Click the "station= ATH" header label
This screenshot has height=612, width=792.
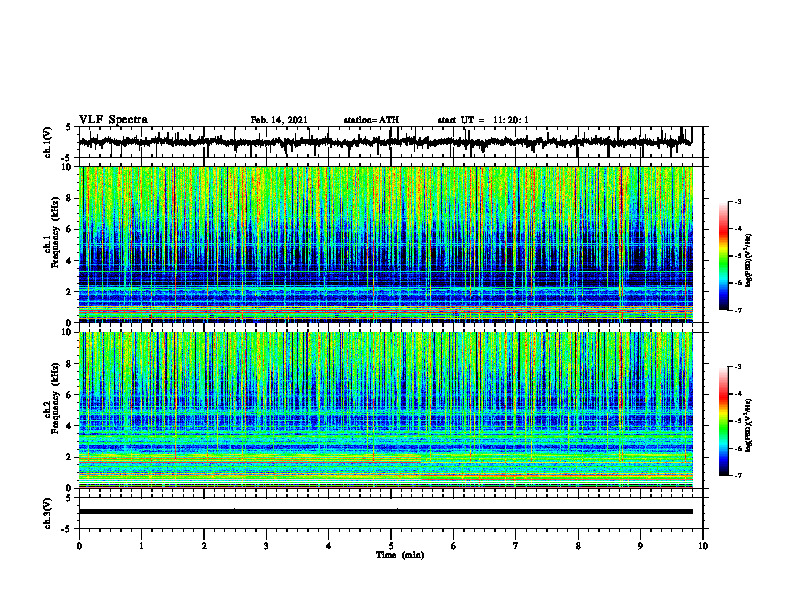coord(371,120)
